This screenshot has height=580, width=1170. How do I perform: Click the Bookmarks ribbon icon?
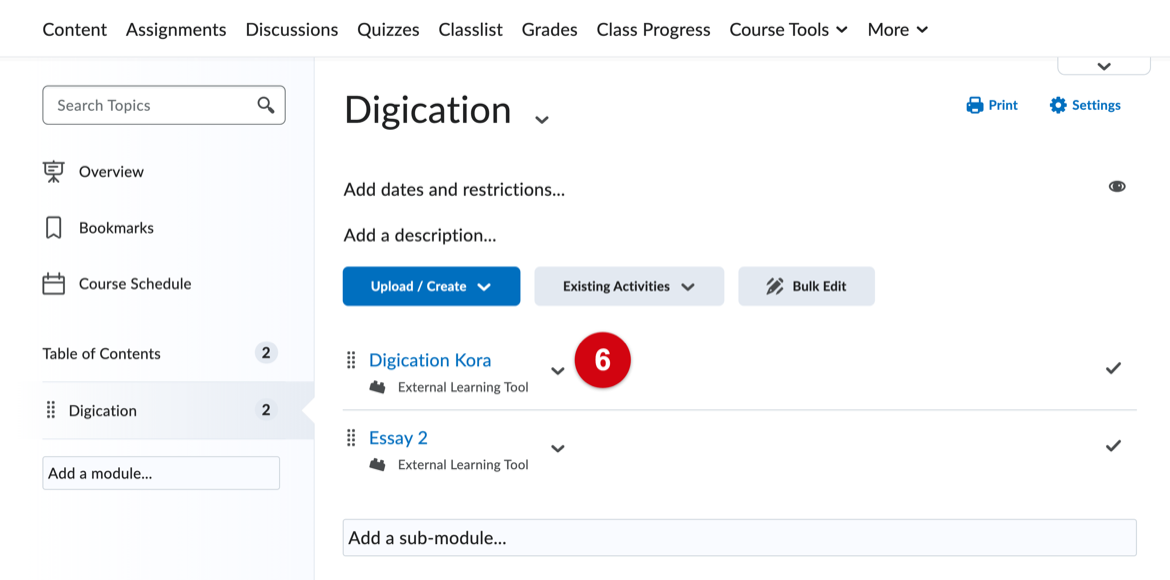(53, 228)
